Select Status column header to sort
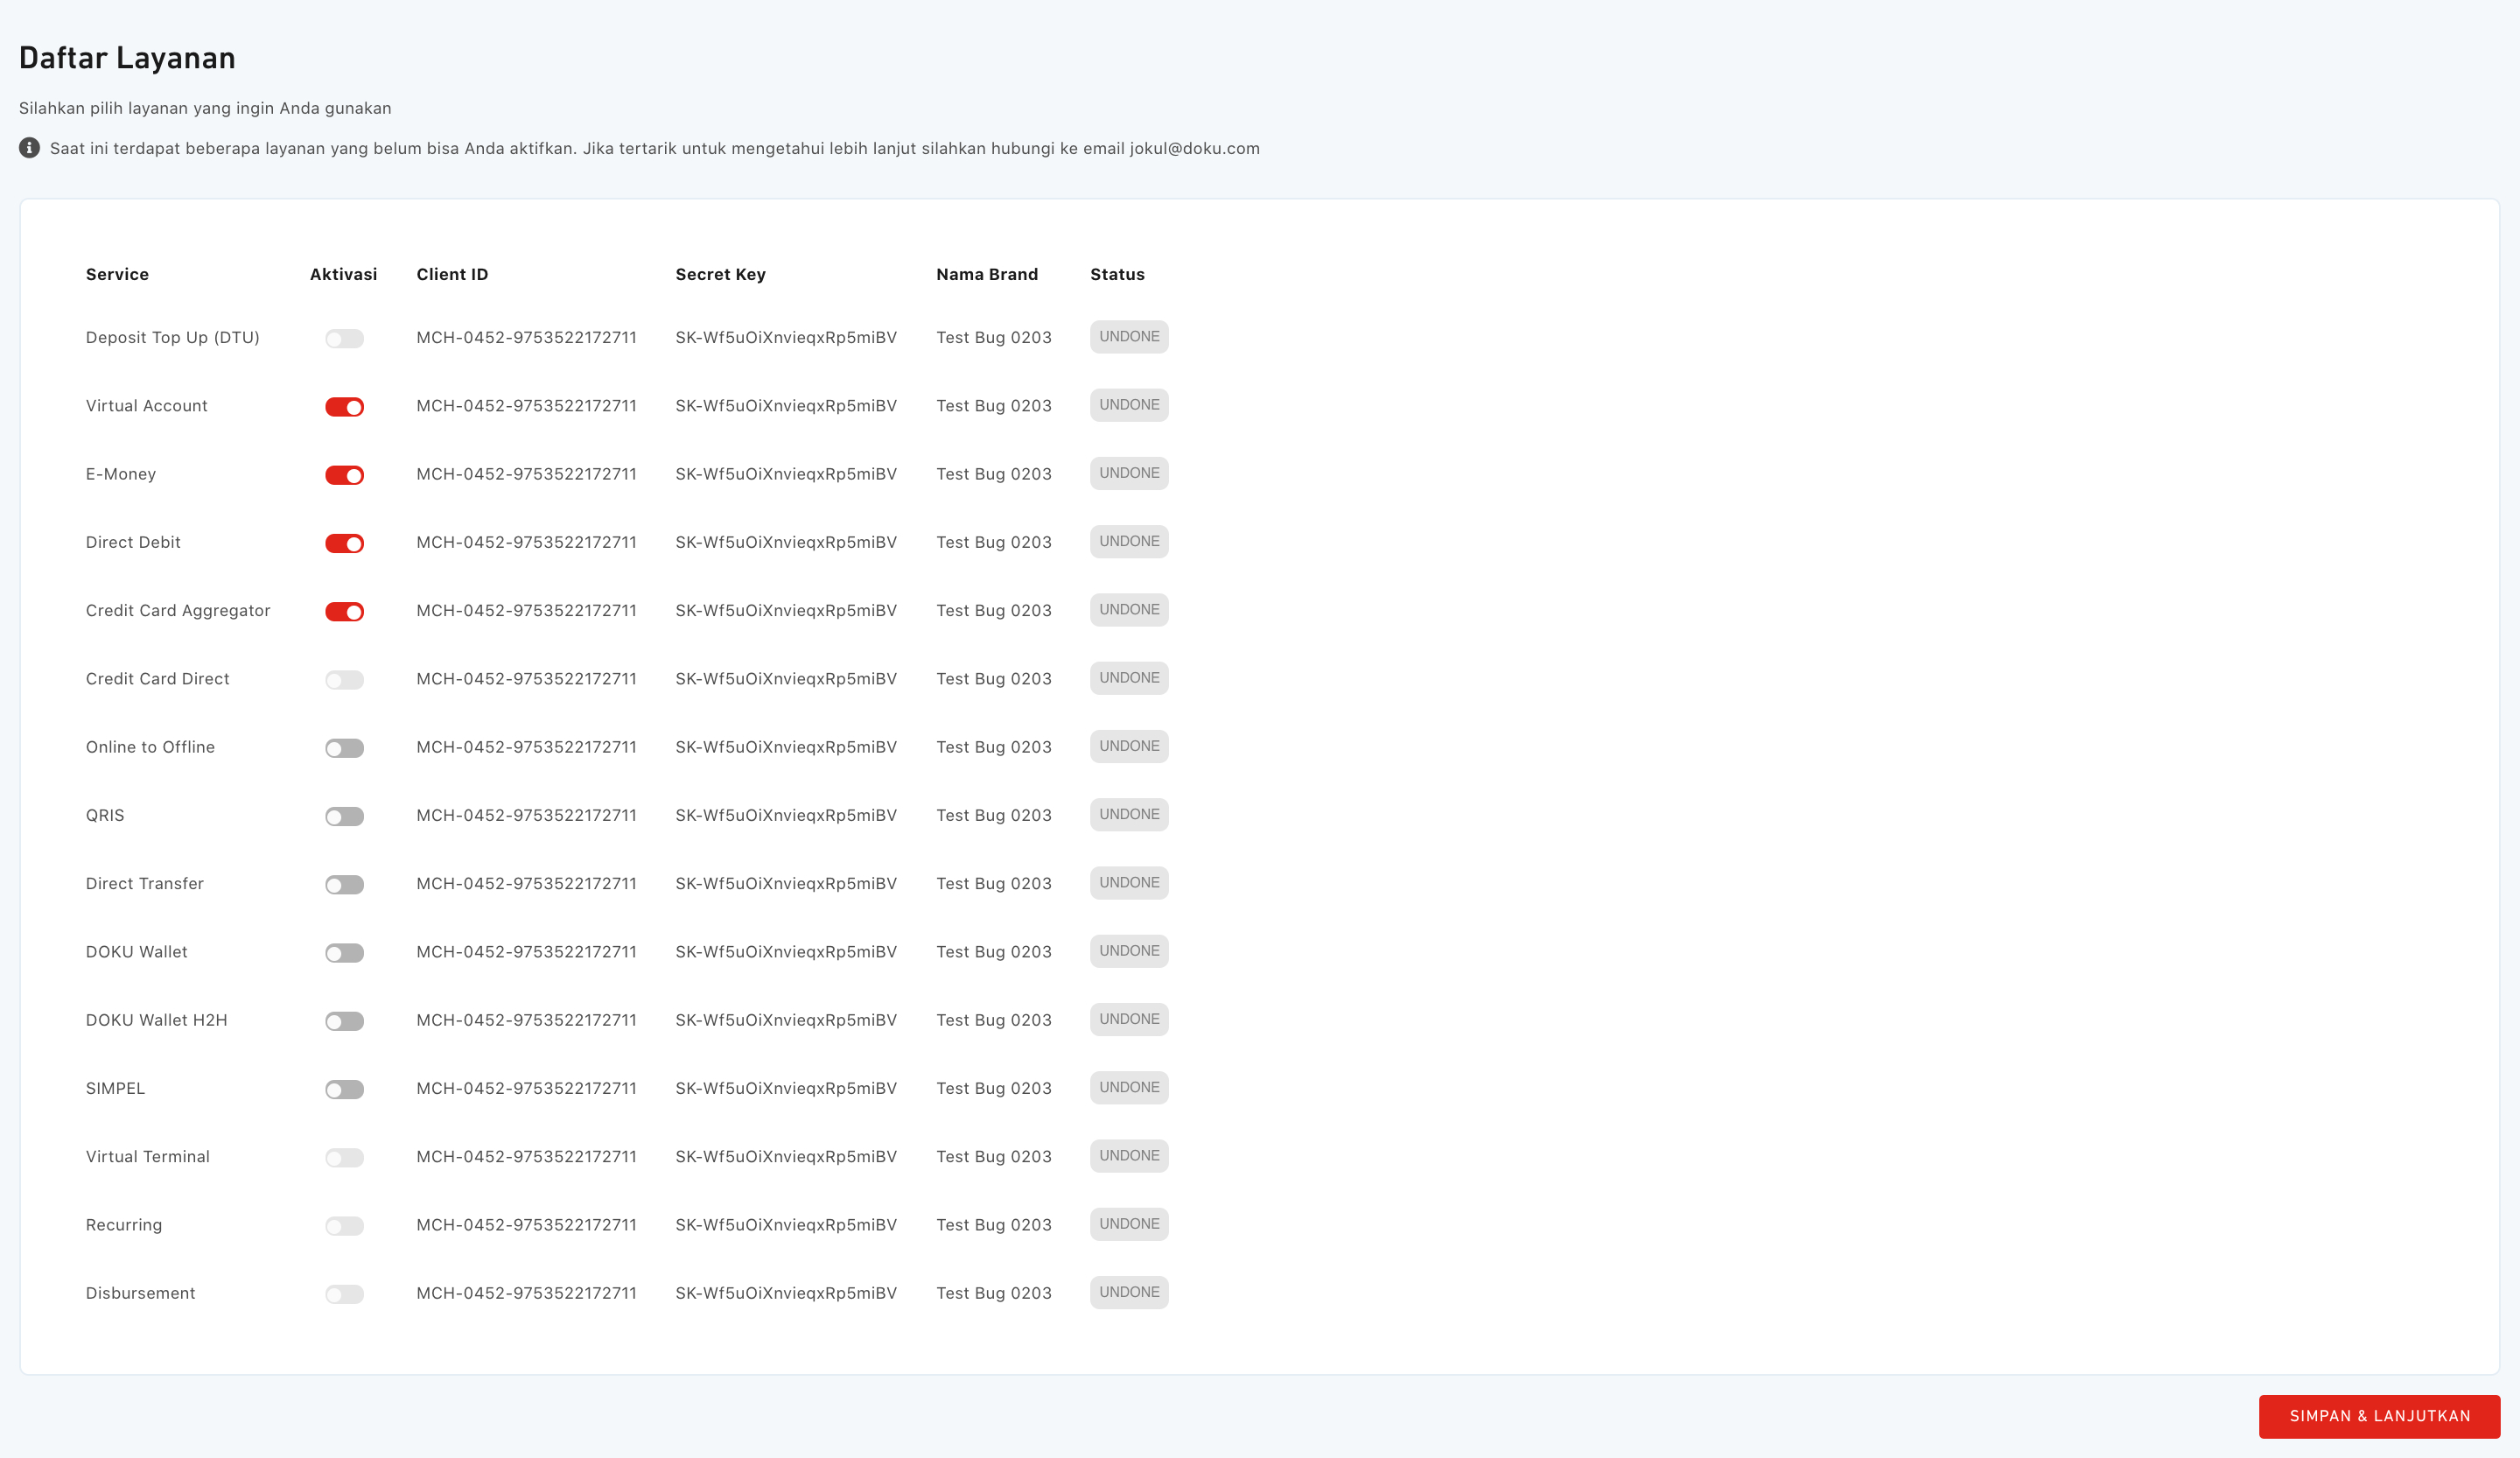 click(x=1119, y=272)
